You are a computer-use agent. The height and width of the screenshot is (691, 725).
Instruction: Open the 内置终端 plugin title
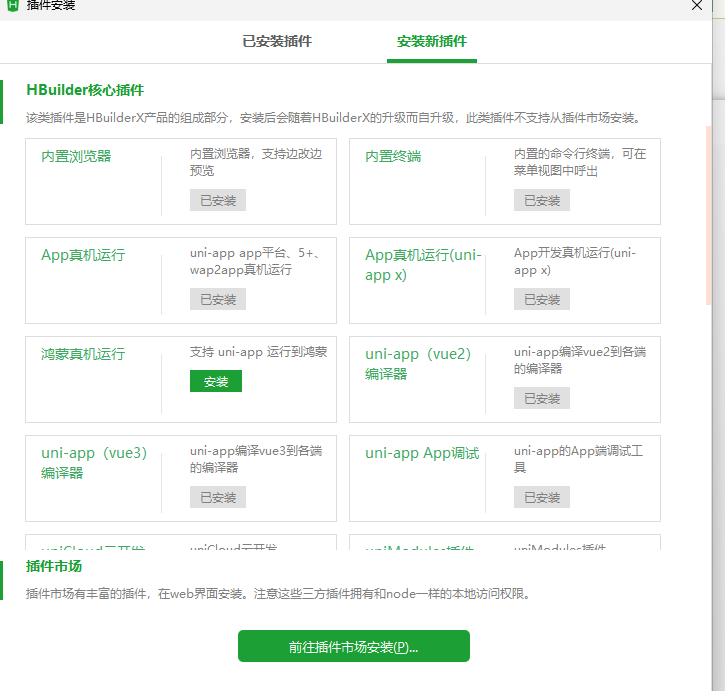click(393, 156)
